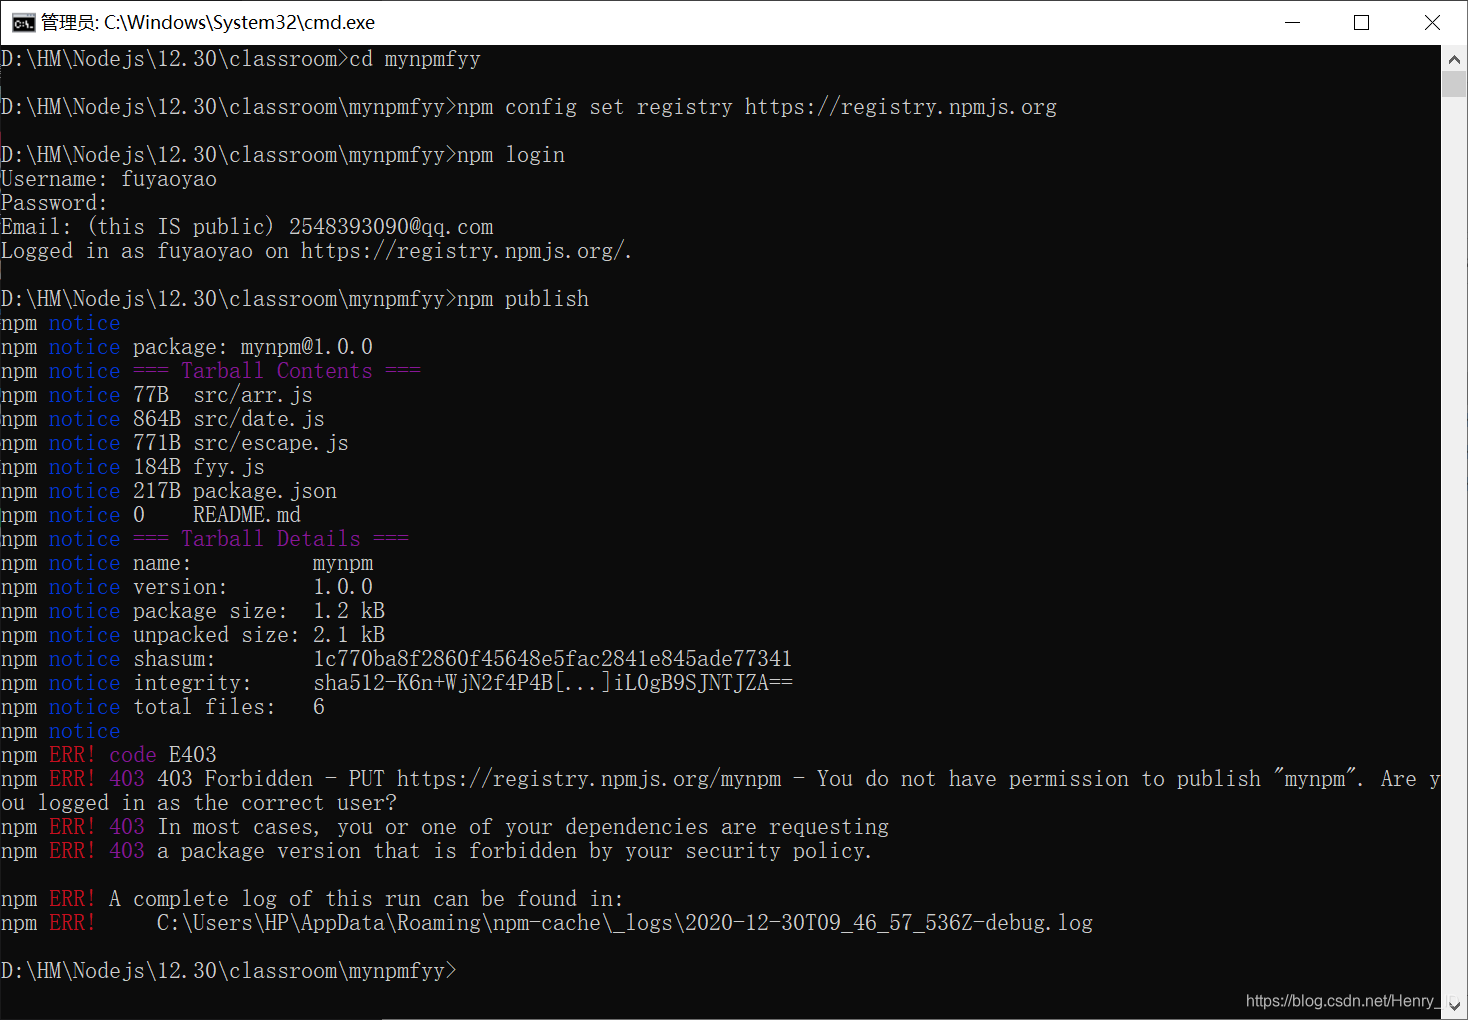This screenshot has width=1468, height=1020.
Task: Click the 'npm publish' command
Action: point(523,299)
